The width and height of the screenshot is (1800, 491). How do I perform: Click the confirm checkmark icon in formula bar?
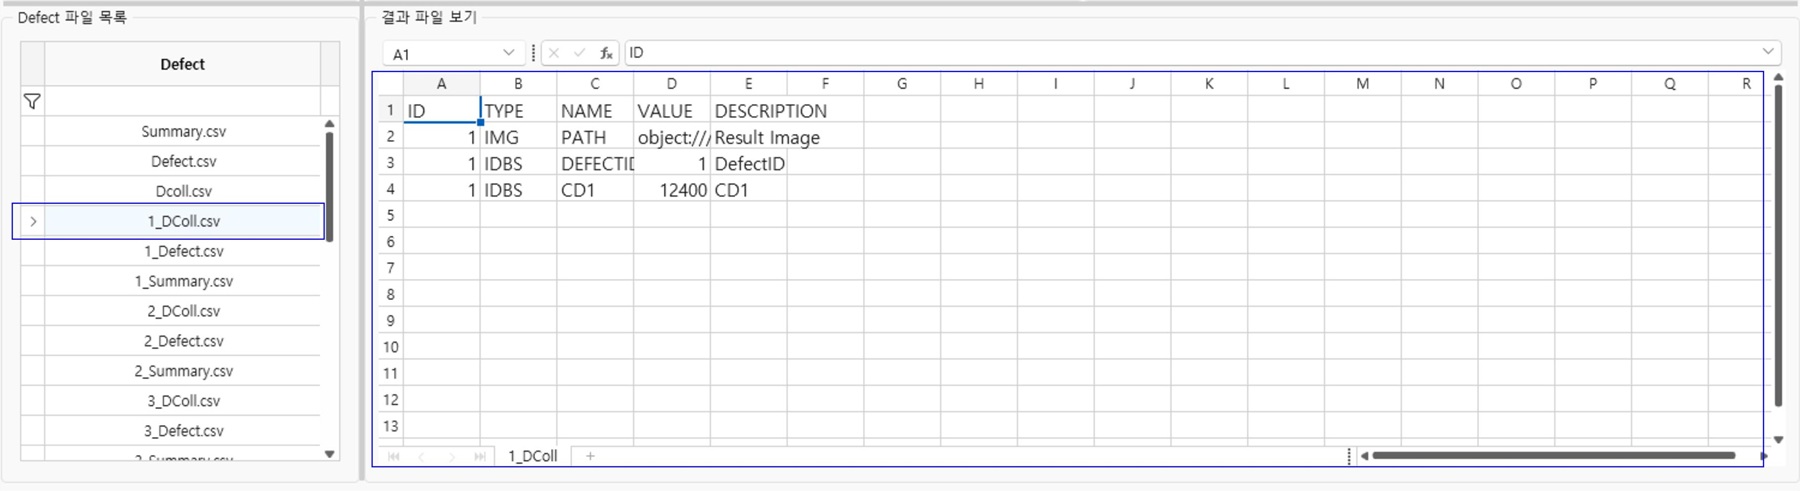click(x=580, y=53)
